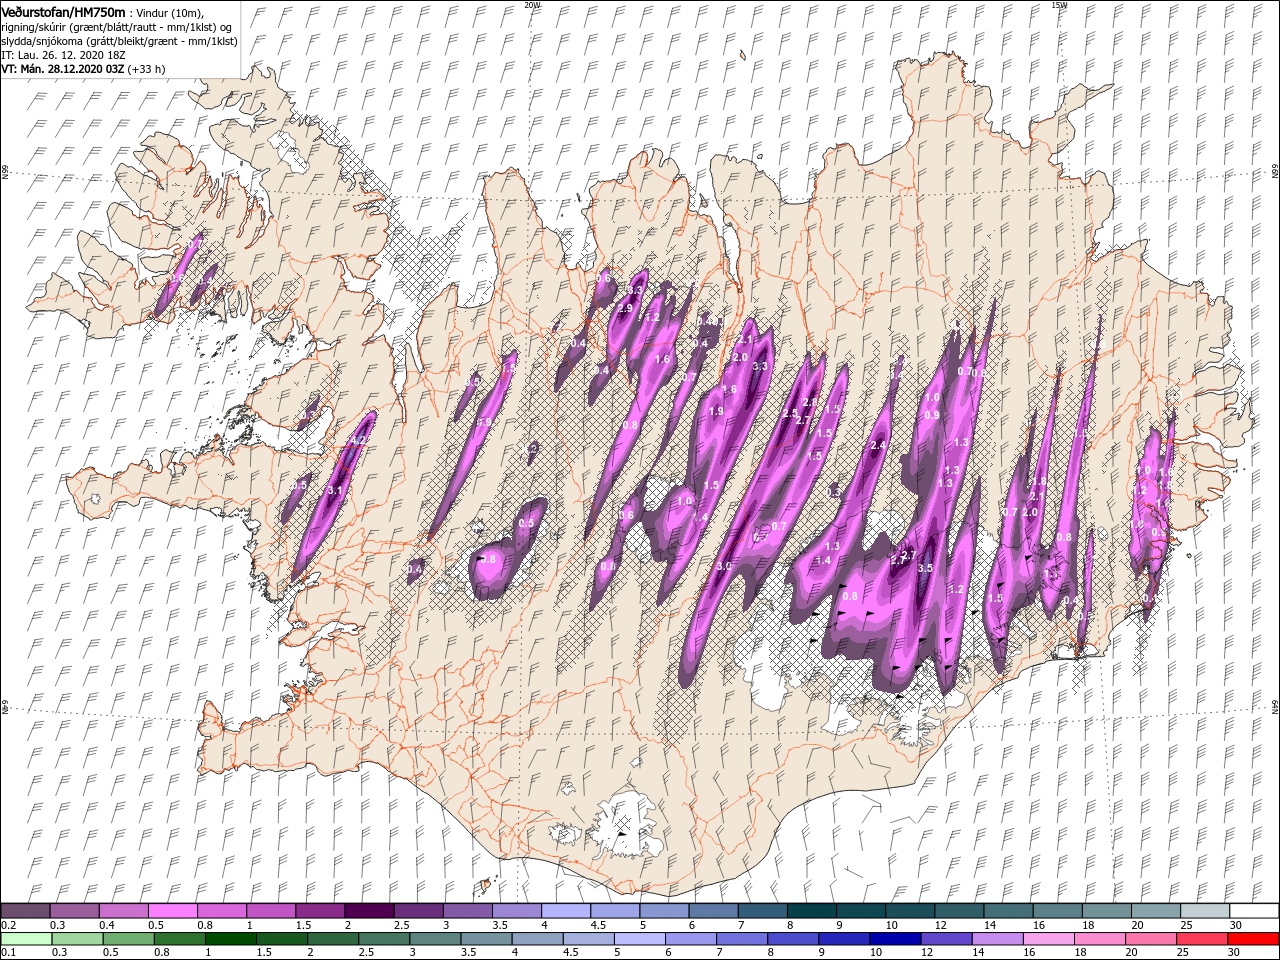The width and height of the screenshot is (1280, 960).
Task: Click the light lavender 4–4.5 snow swatch
Action: click(566, 911)
